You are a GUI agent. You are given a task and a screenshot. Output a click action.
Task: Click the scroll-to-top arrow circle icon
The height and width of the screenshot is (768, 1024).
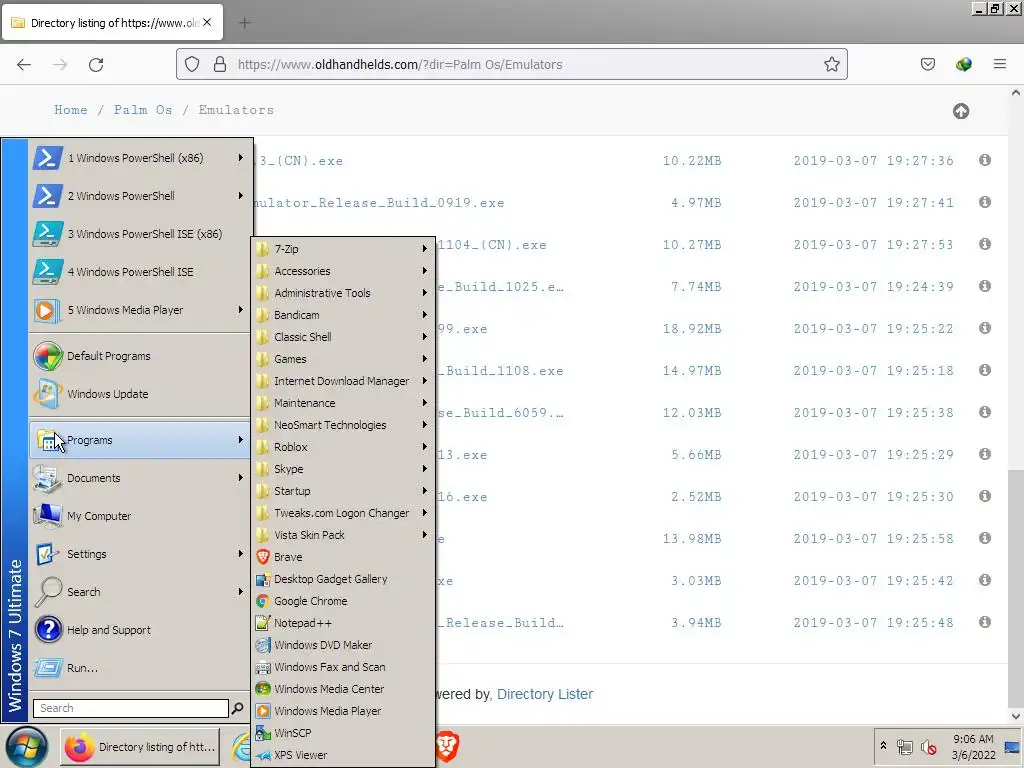point(961,111)
